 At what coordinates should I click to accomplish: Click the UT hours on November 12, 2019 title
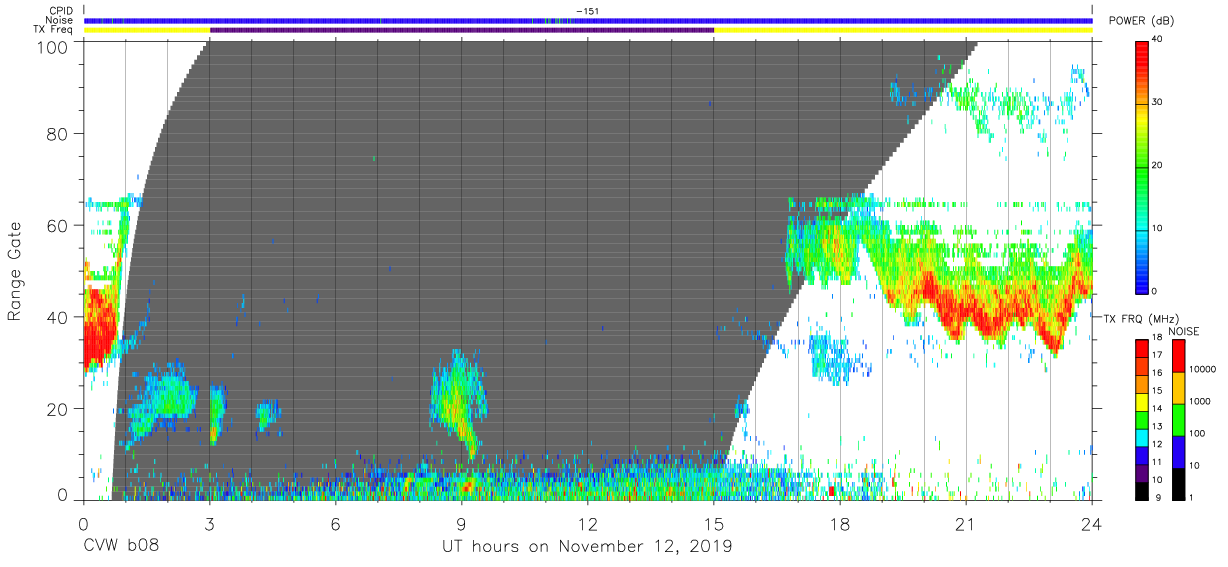tap(588, 547)
